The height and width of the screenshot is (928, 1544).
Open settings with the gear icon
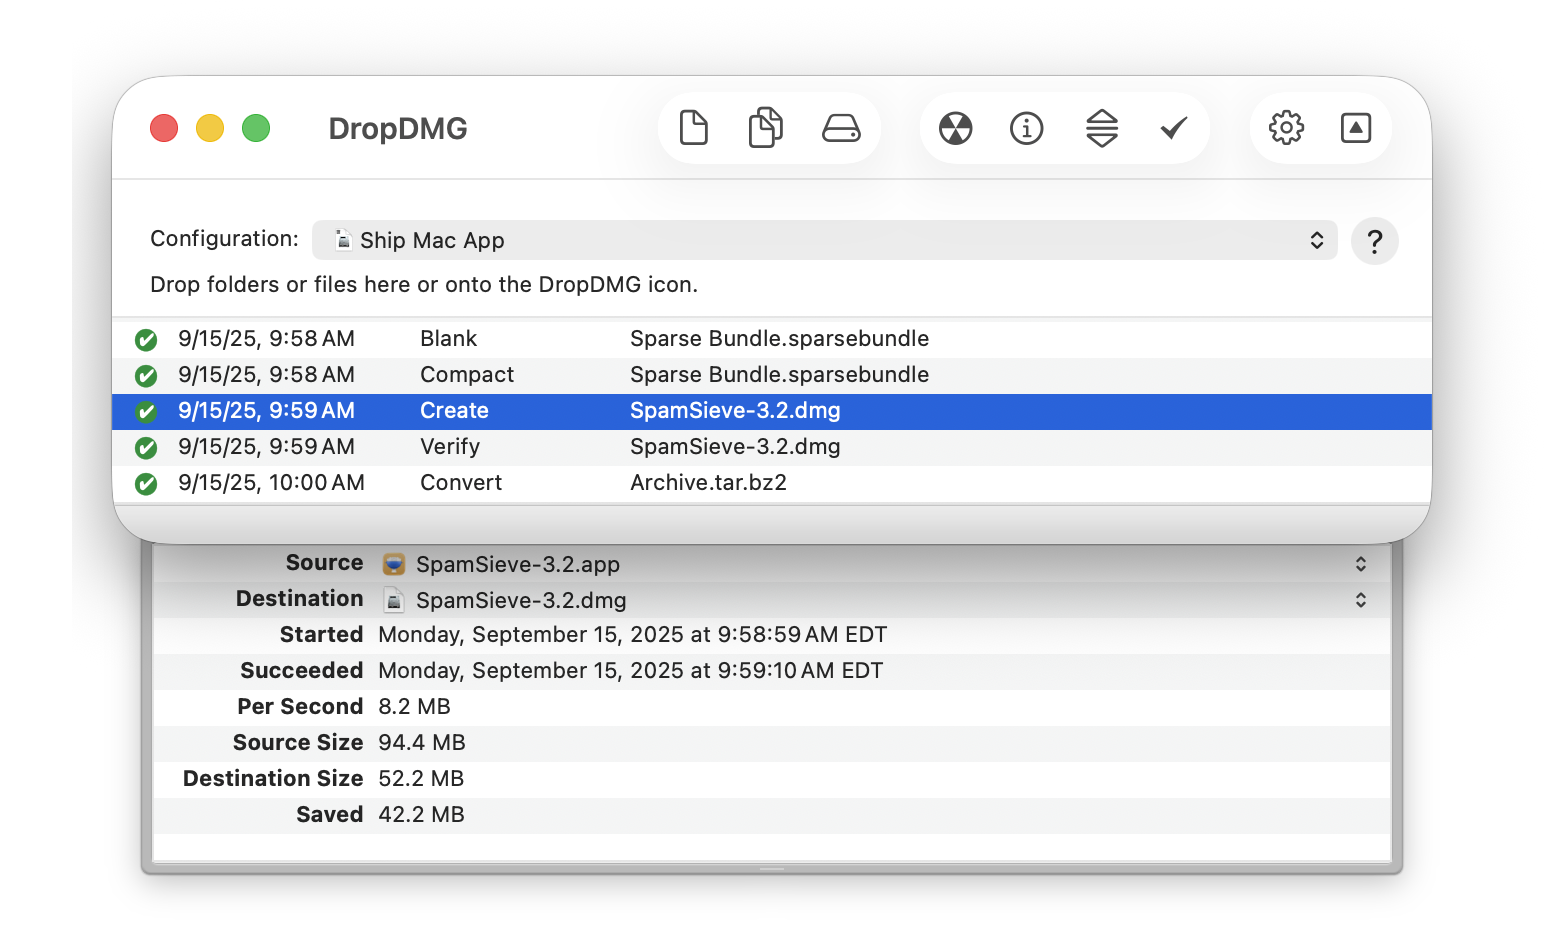pos(1286,128)
